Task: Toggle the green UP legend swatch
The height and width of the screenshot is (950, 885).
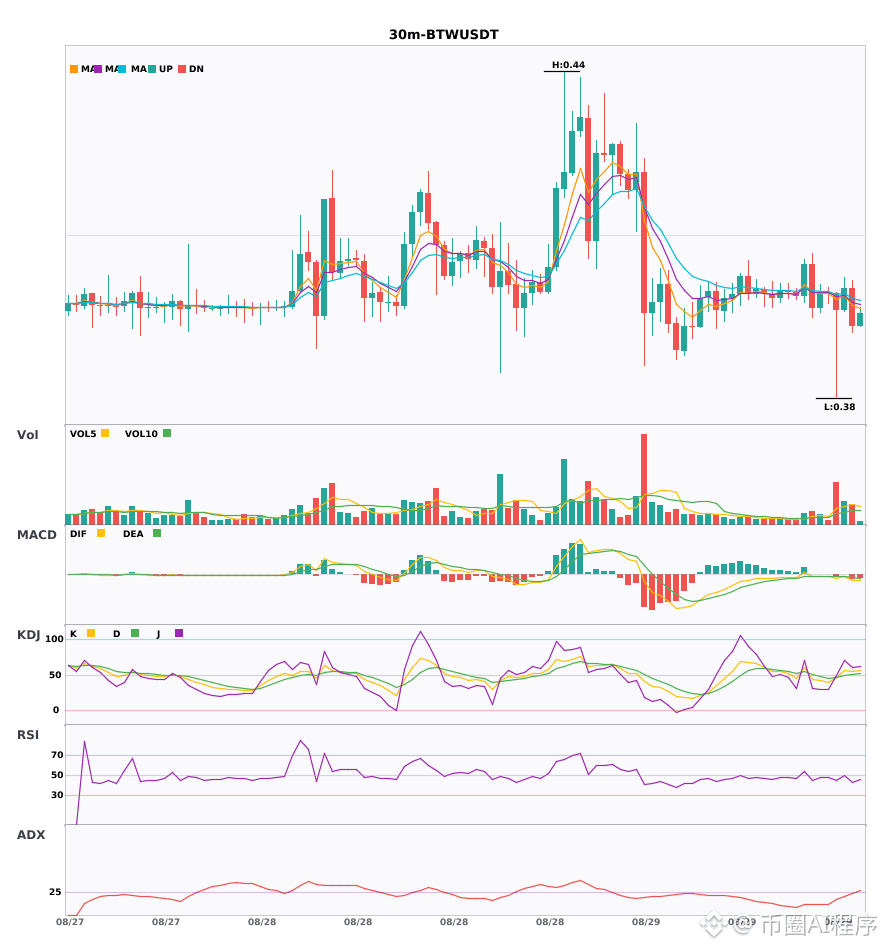Action: pos(152,69)
